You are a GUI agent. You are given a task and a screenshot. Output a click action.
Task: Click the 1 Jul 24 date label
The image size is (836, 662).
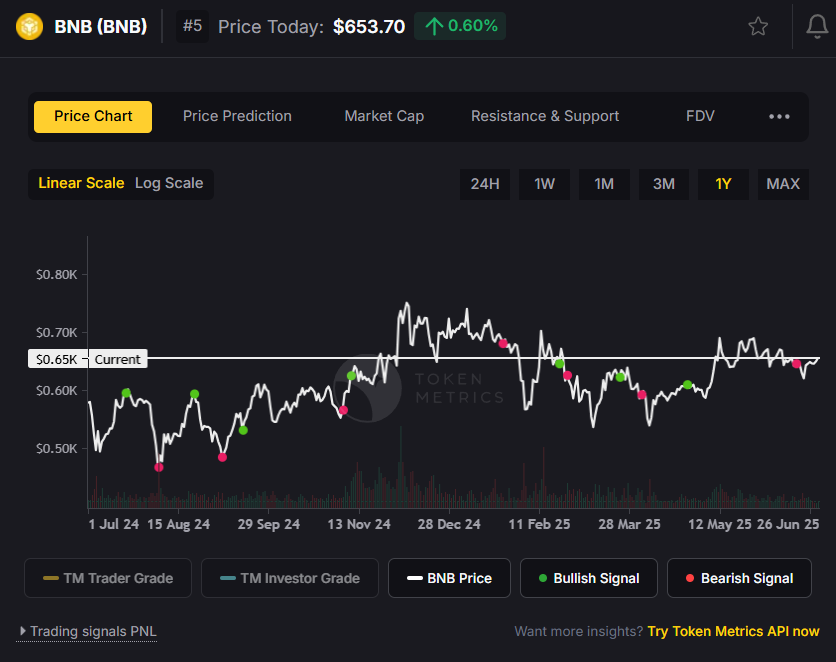coord(114,524)
